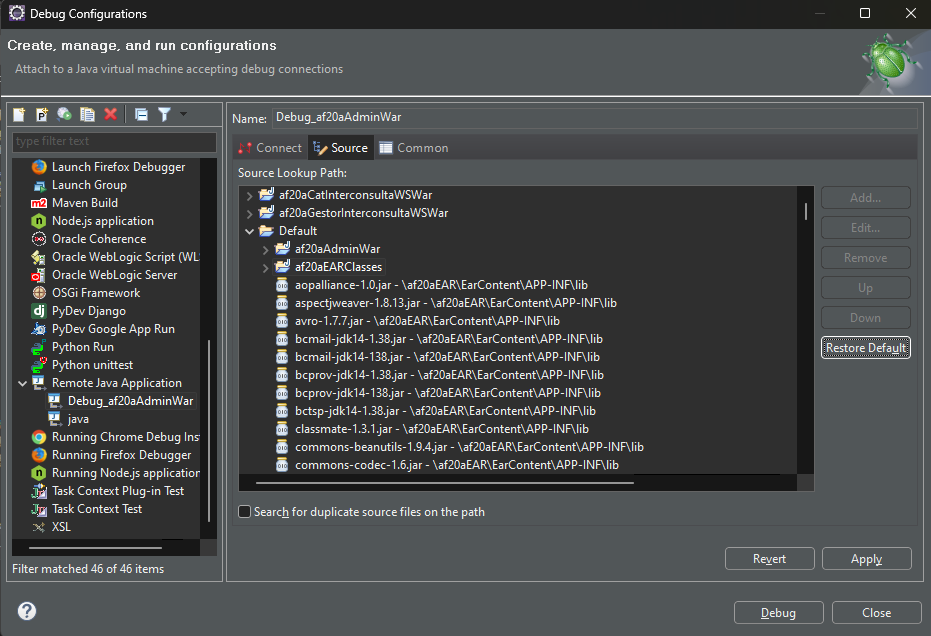The image size is (931, 636).
Task: Select Task Context Plug-in Test icon
Action: [x=39, y=491]
